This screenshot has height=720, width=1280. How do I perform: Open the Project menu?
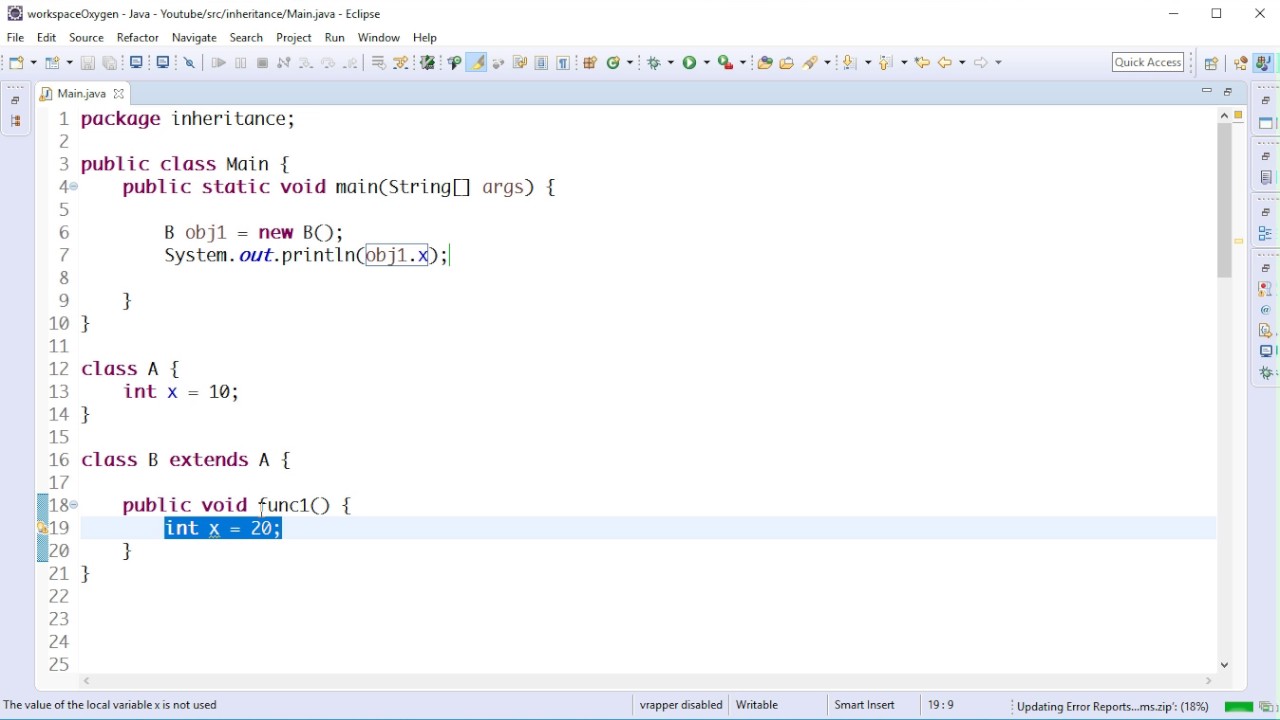click(294, 38)
